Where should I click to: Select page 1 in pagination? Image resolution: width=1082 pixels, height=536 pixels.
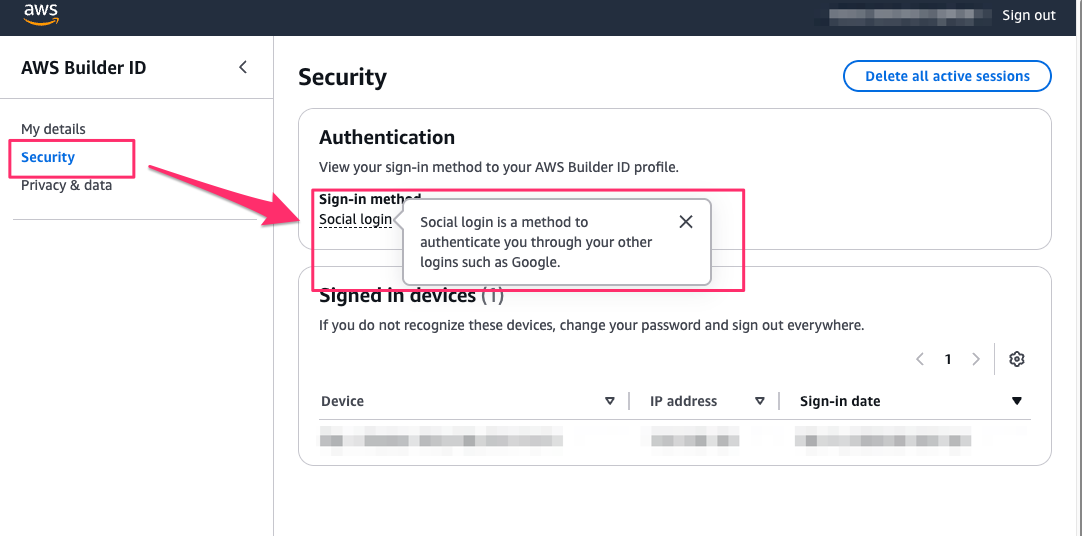tap(948, 360)
